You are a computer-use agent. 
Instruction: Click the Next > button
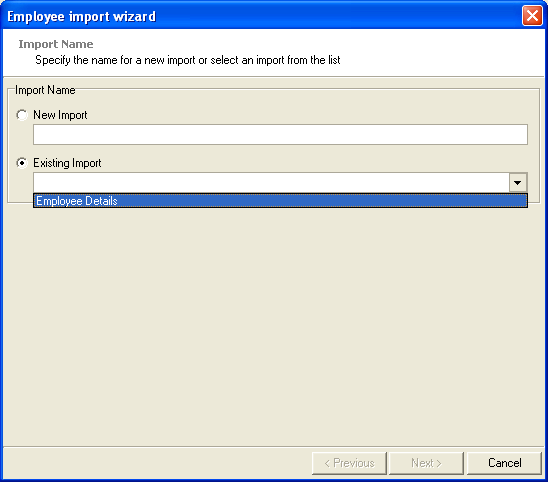pyautogui.click(x=426, y=463)
